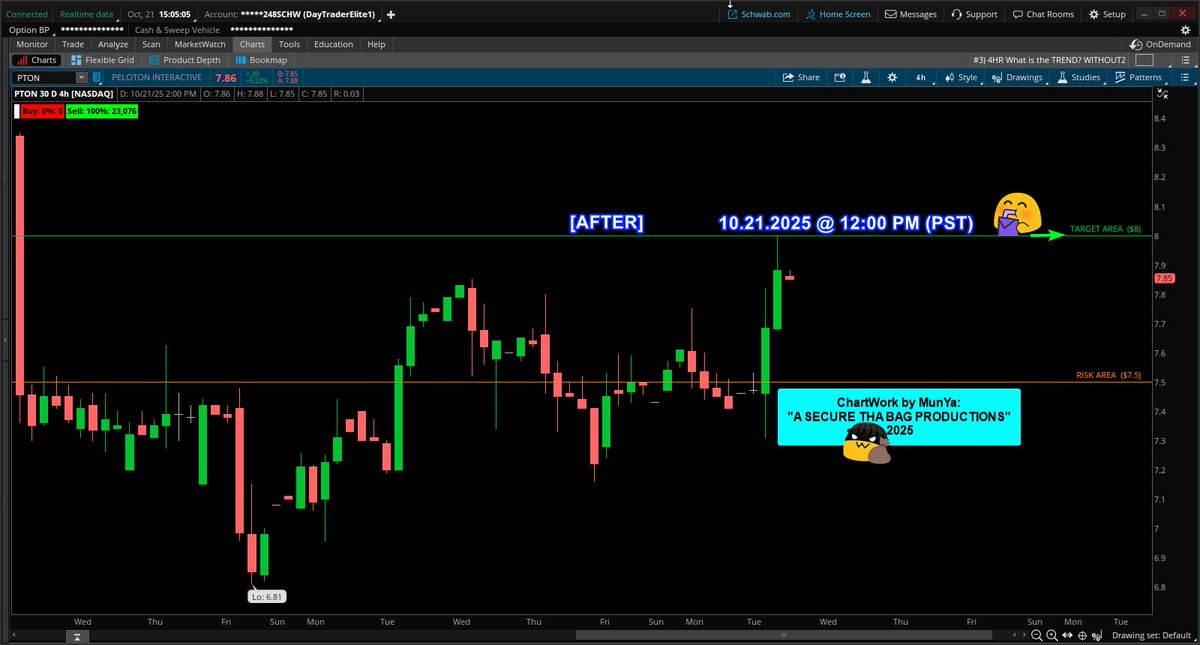Image resolution: width=1200 pixels, height=645 pixels.
Task: Open the Drawings dropdown
Action: click(x=1019, y=77)
